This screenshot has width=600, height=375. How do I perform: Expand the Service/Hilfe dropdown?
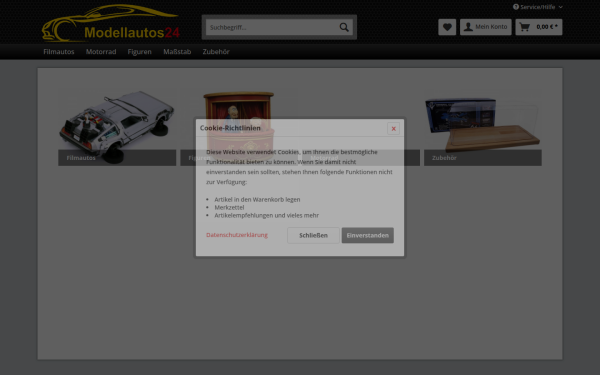[x=538, y=7]
